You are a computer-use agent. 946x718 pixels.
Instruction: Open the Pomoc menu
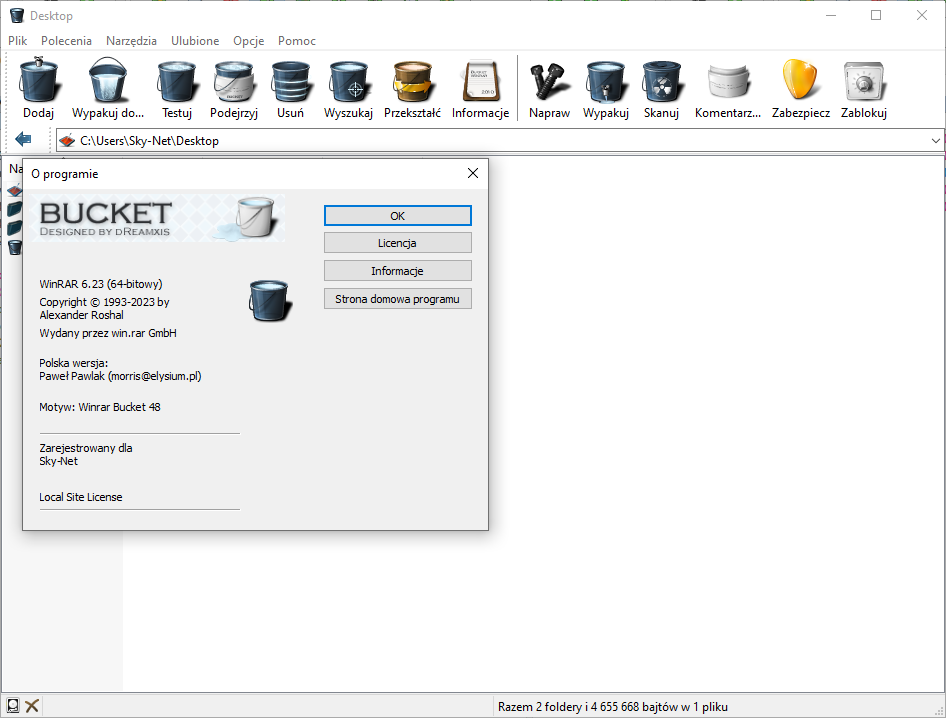click(x=297, y=40)
